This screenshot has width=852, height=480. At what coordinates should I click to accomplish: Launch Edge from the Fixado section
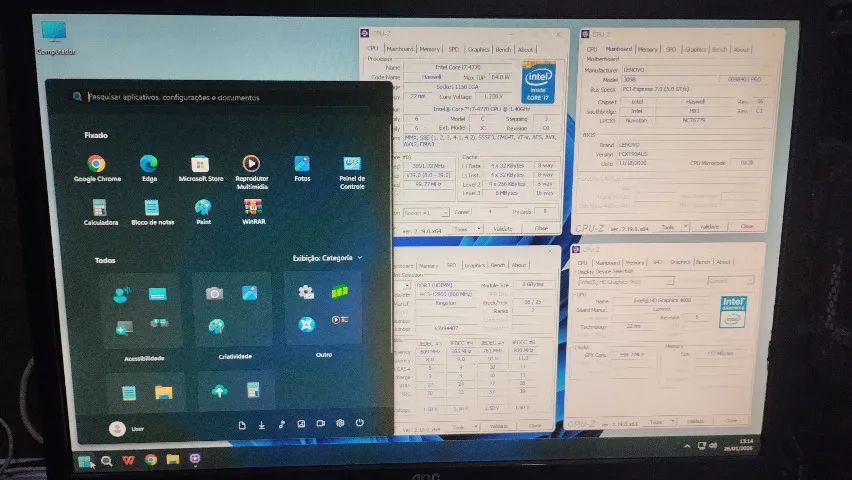pos(148,168)
